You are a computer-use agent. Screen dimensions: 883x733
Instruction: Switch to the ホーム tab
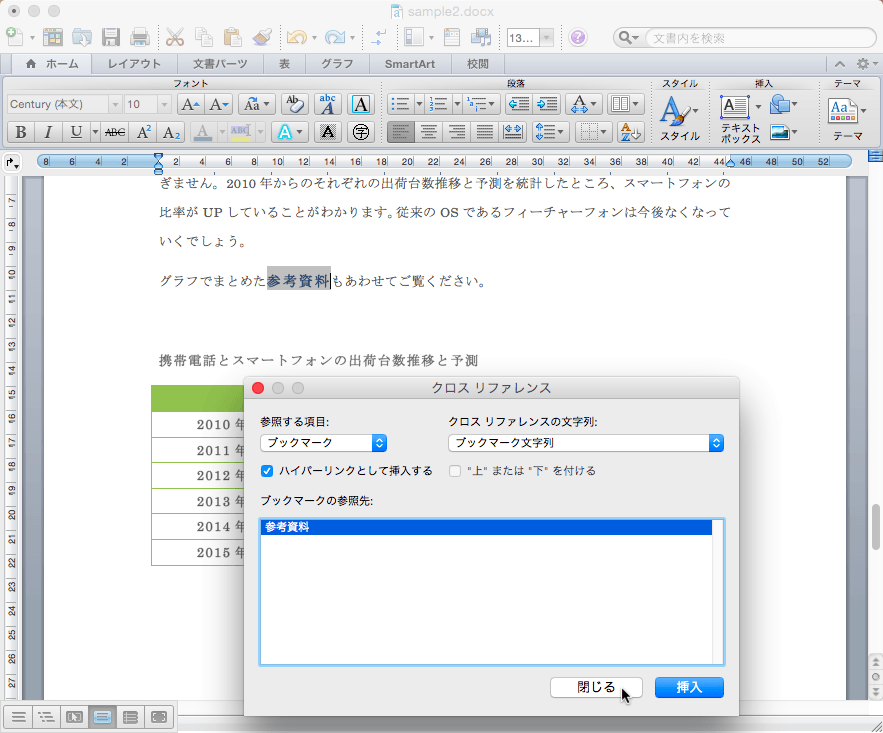(52, 64)
